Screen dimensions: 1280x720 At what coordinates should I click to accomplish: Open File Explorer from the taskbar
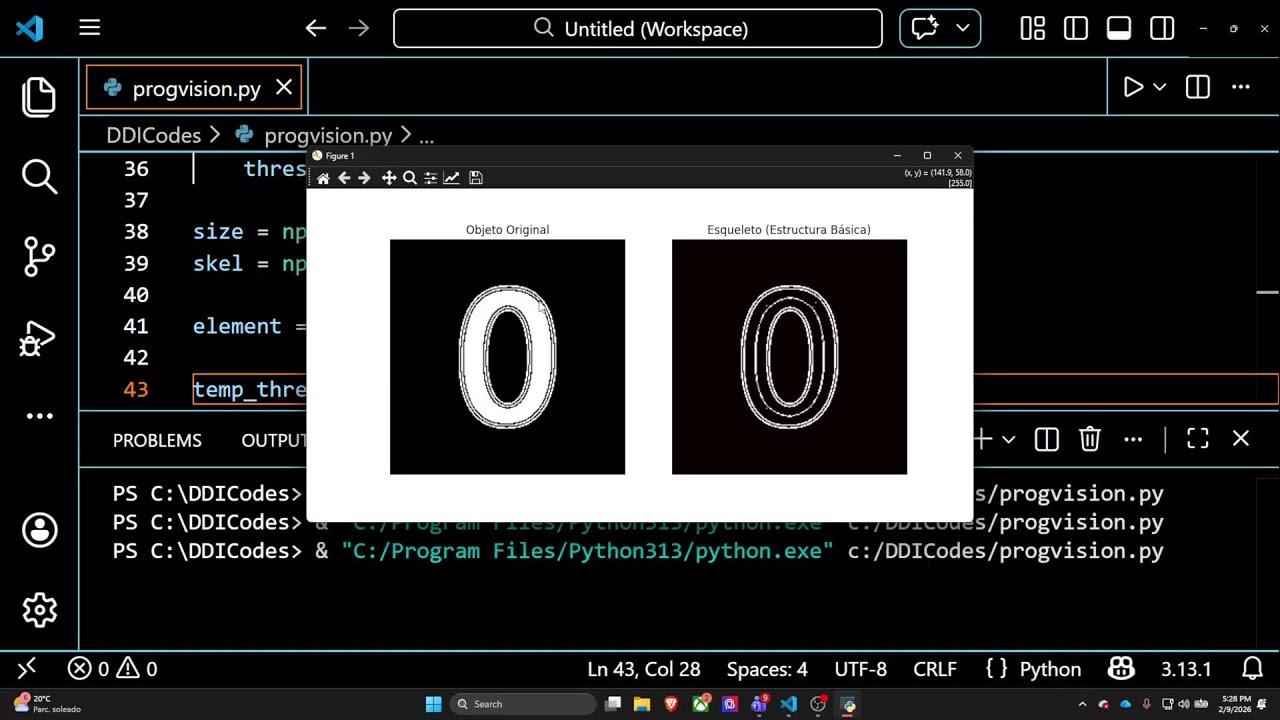642,704
